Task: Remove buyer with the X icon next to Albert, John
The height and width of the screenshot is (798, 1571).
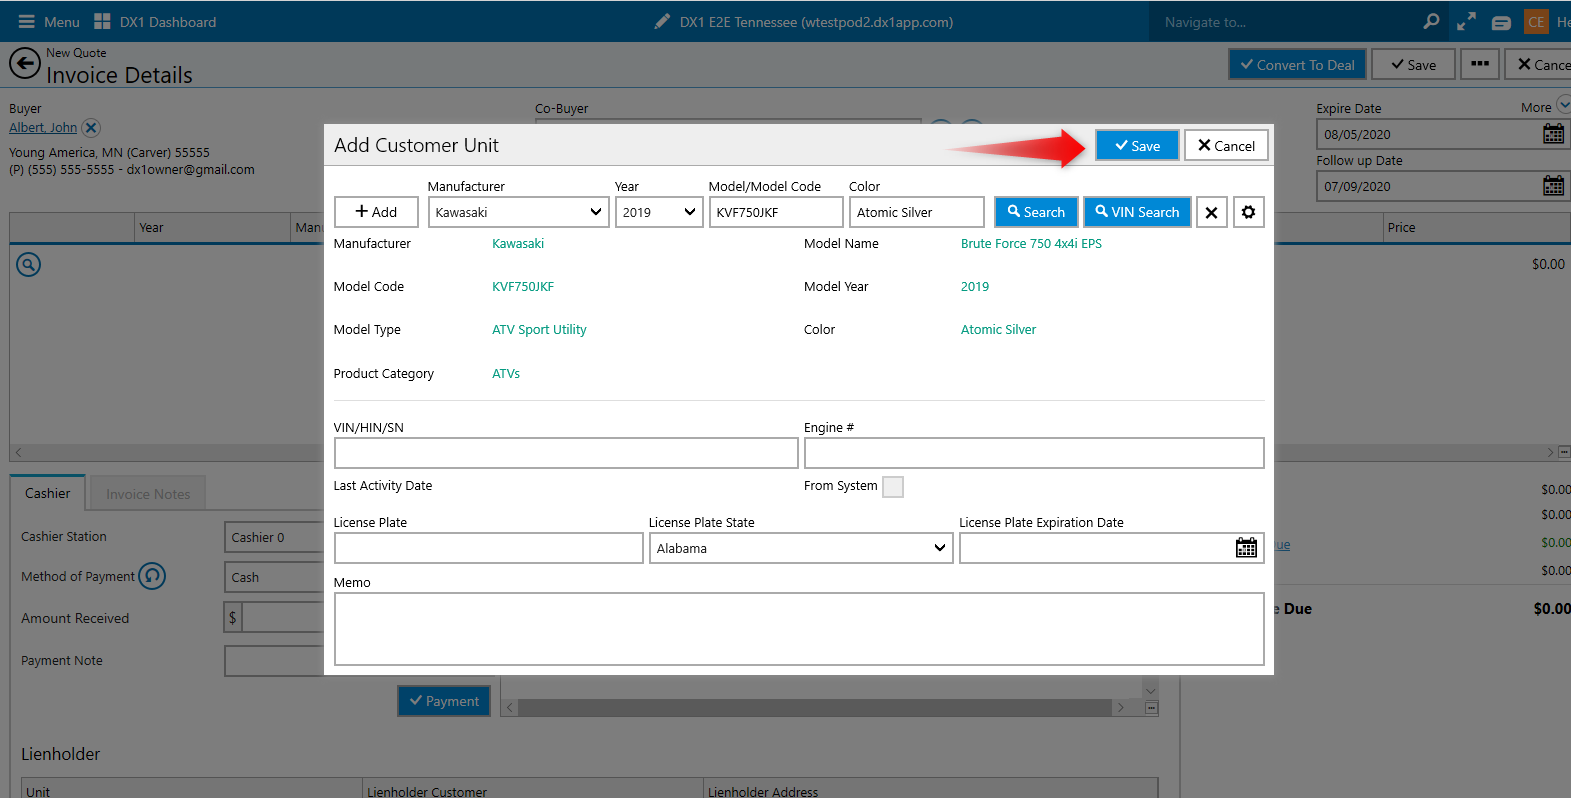Action: [91, 128]
